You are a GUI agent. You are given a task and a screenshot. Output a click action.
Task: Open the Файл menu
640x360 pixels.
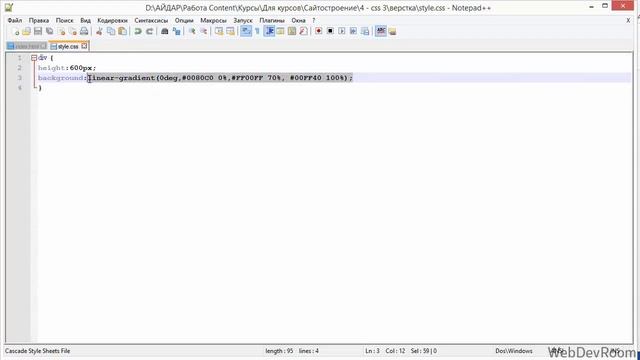point(15,20)
